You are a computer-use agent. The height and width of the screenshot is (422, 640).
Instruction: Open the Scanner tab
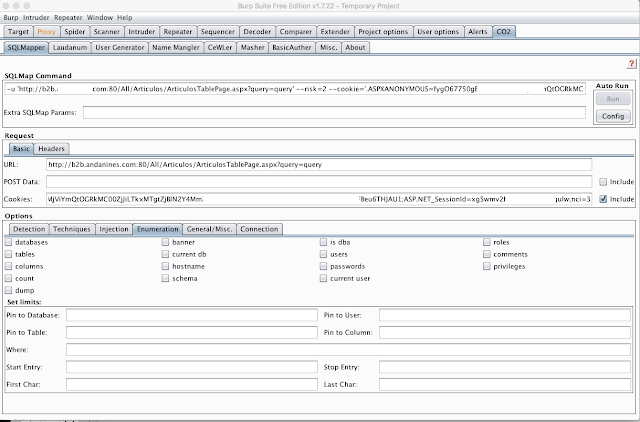(x=107, y=31)
